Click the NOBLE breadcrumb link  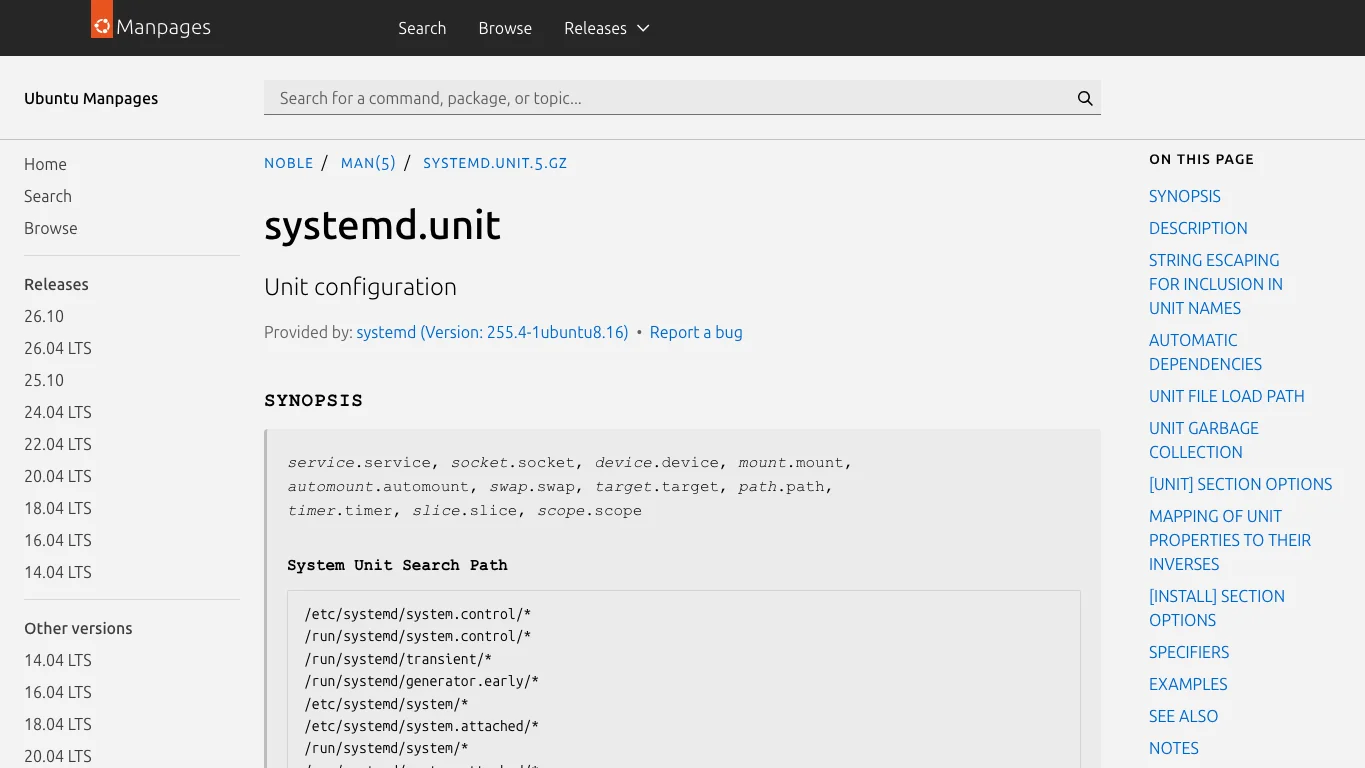(289, 163)
